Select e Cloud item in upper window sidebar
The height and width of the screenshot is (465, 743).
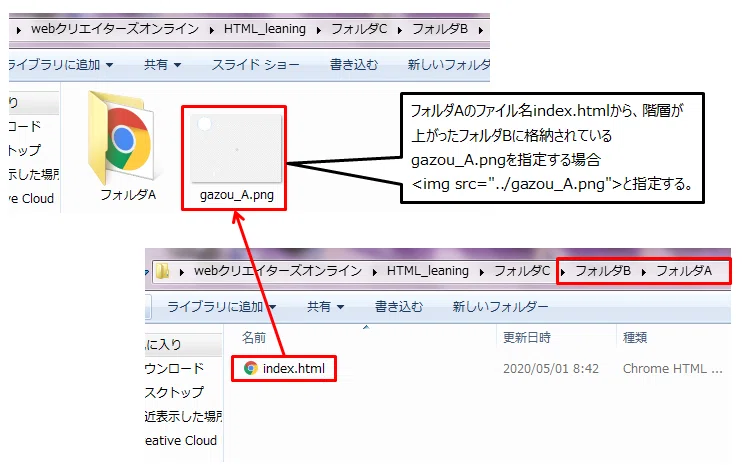(x=31, y=198)
